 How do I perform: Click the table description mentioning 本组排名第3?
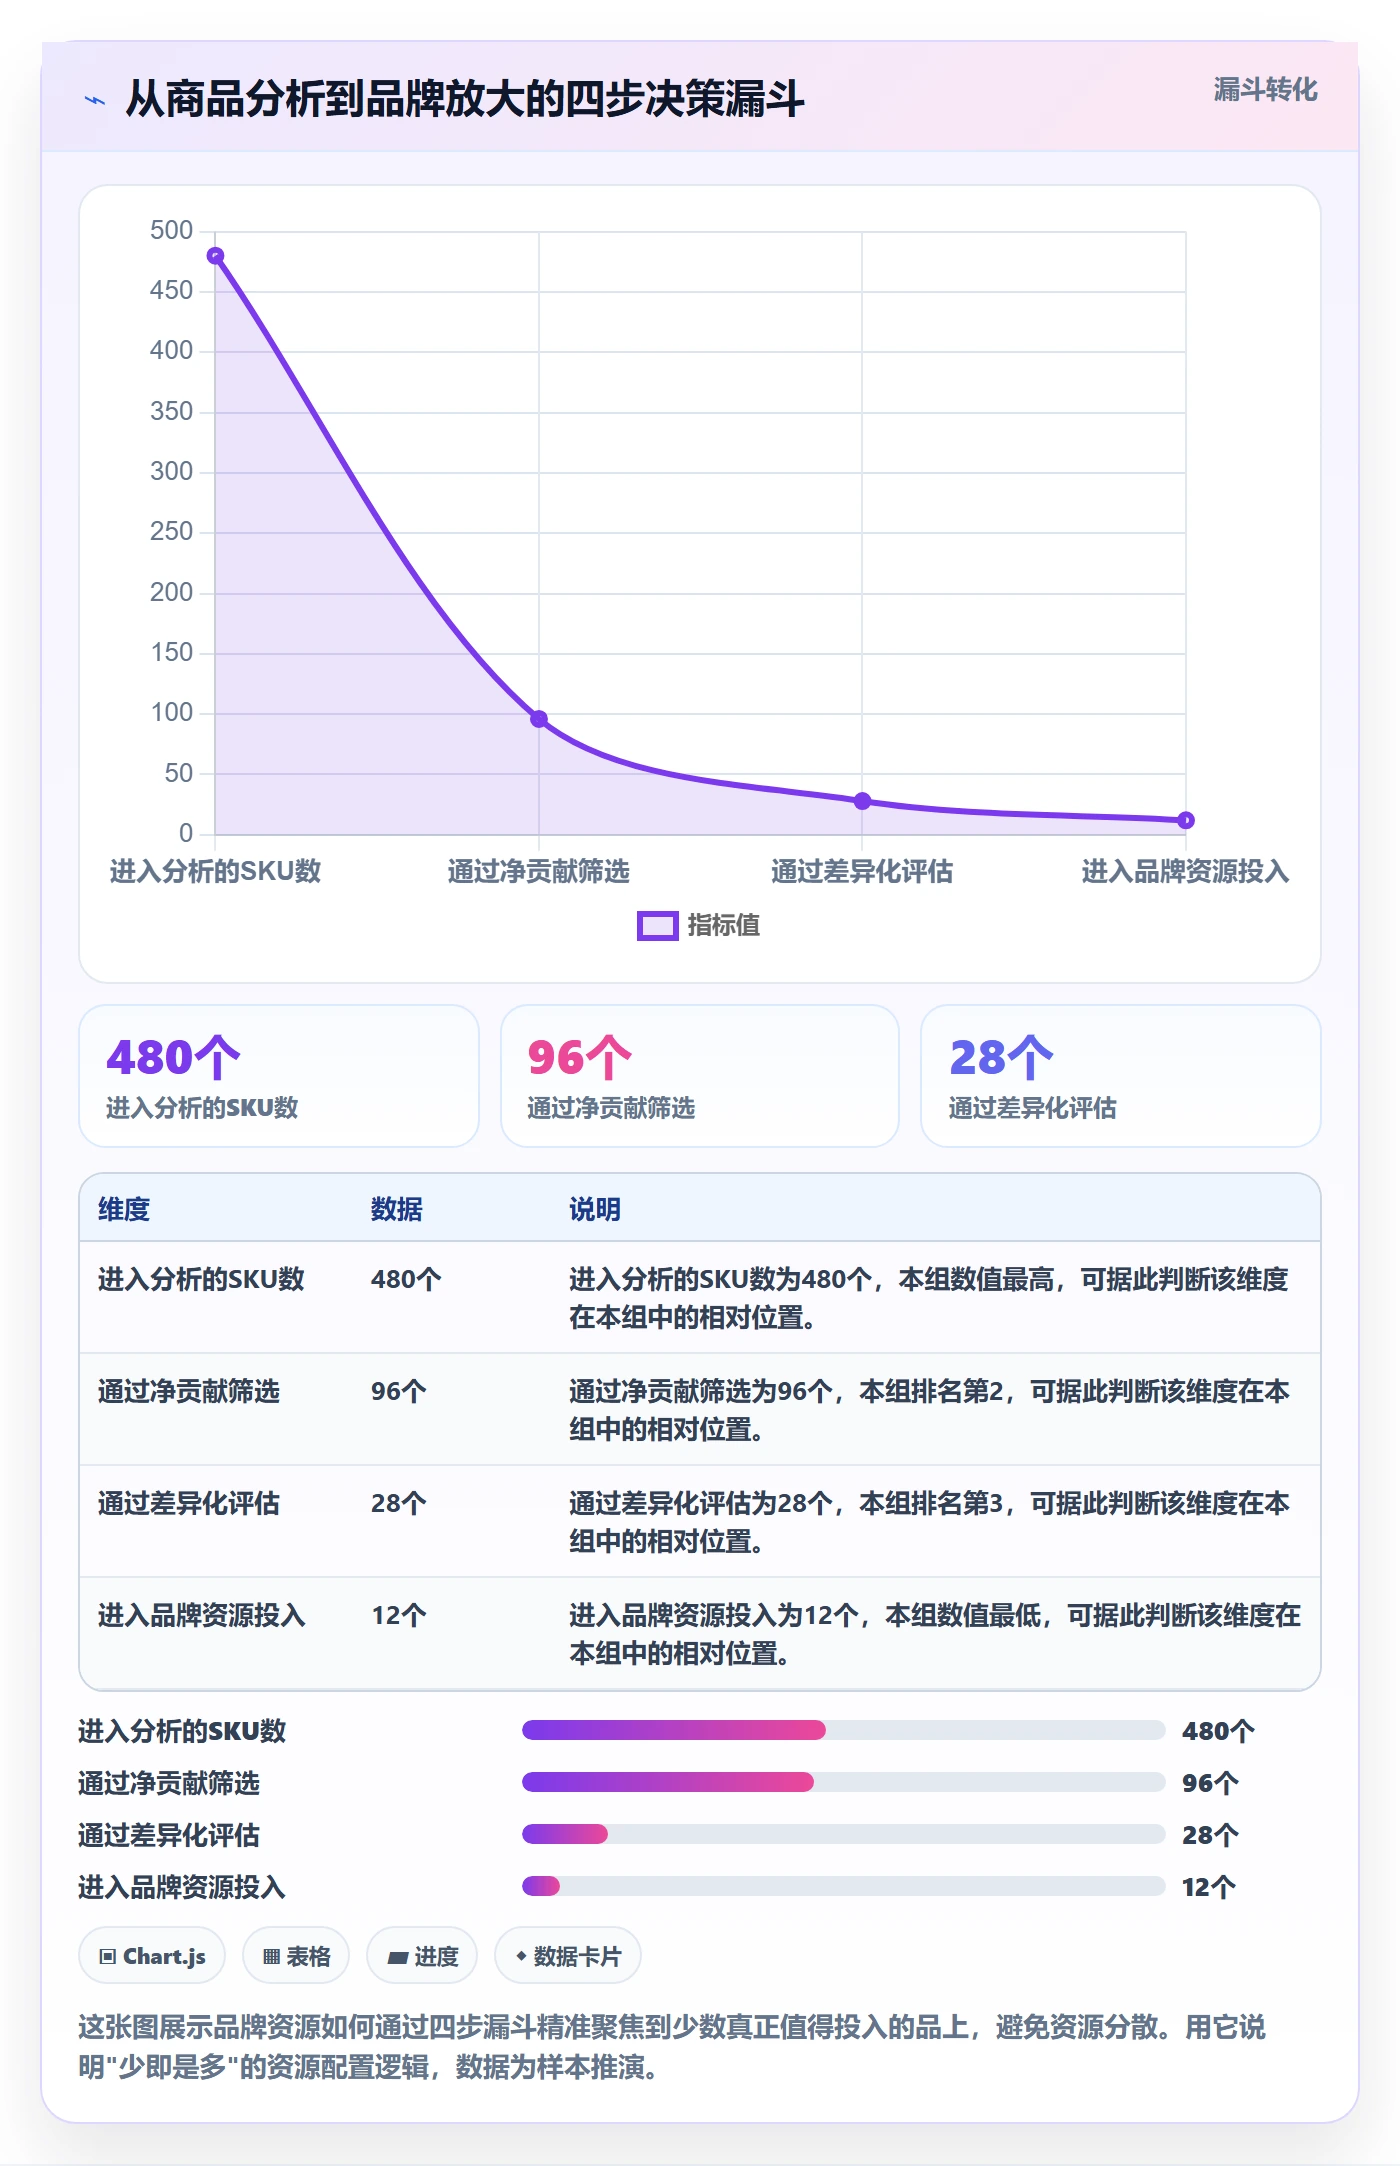929,1522
